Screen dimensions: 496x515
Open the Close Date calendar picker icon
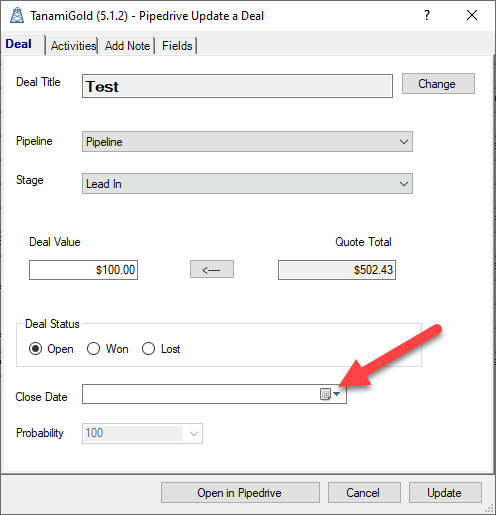click(x=330, y=394)
